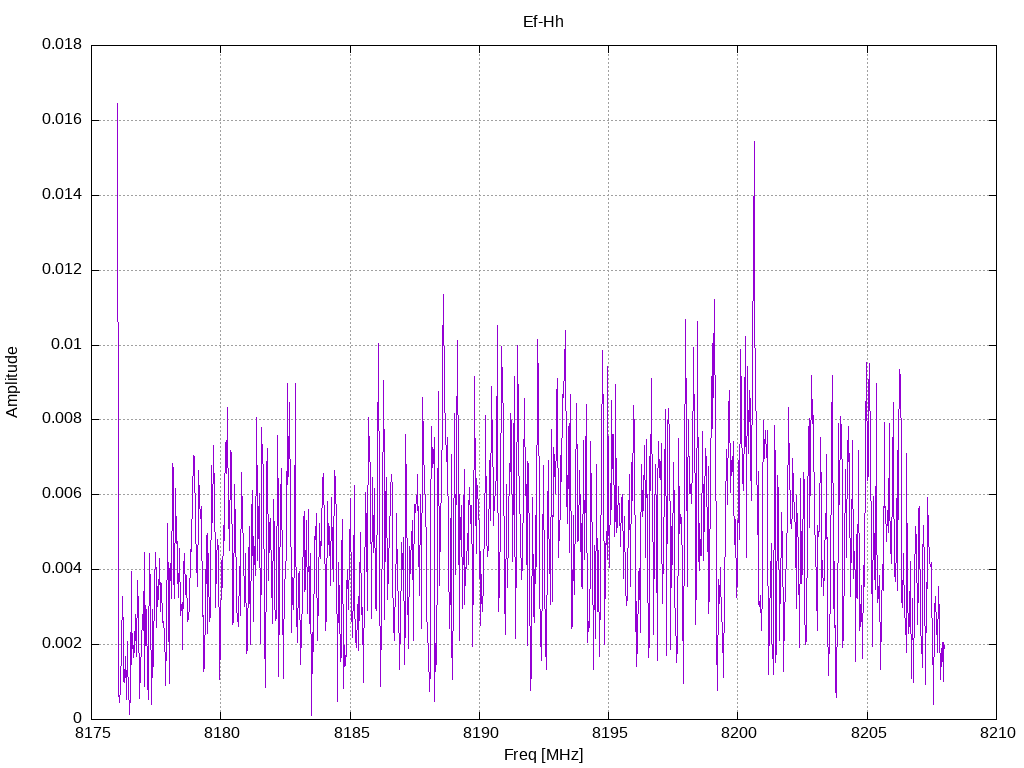Image resolution: width=1024 pixels, height=768 pixels.
Task: Select the y-axis tick label 0.006
Action: click(62, 494)
